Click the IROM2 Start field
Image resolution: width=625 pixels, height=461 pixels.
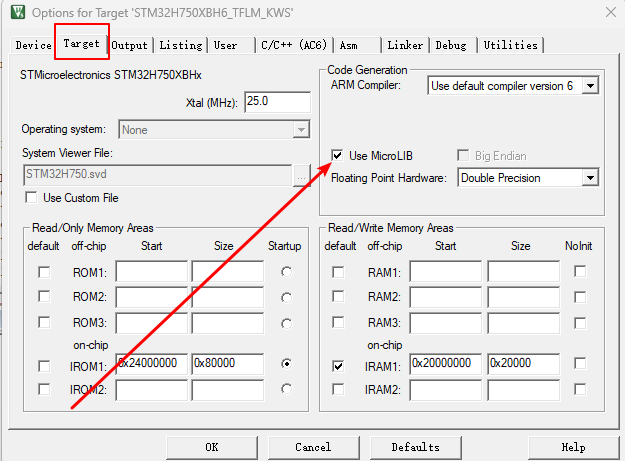(151, 390)
